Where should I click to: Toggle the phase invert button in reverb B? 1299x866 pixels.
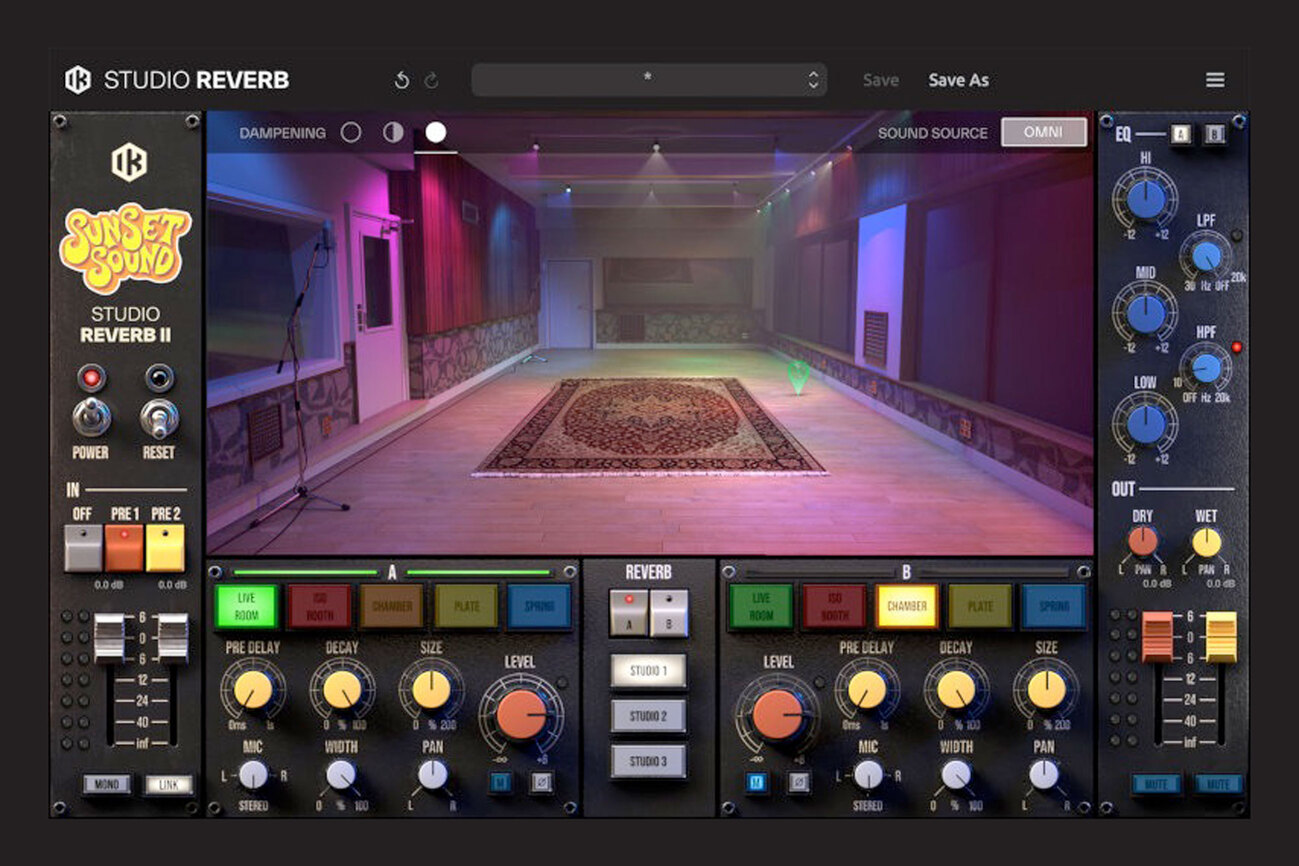(798, 782)
